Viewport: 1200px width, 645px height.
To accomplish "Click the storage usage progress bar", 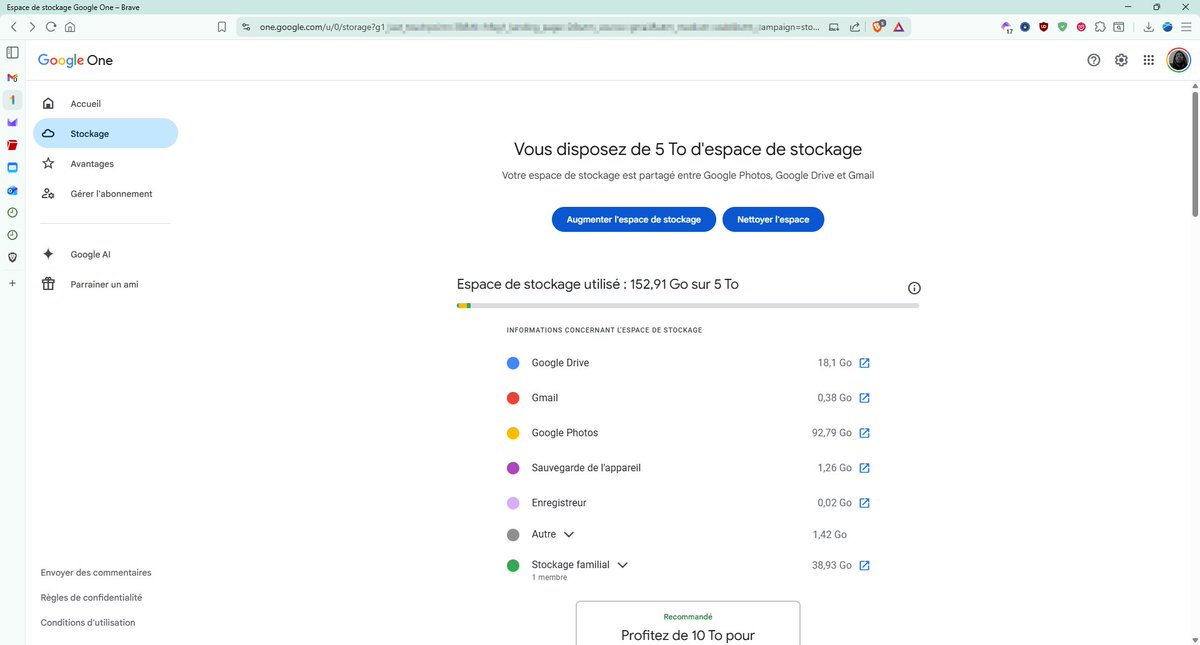I will coord(688,305).
